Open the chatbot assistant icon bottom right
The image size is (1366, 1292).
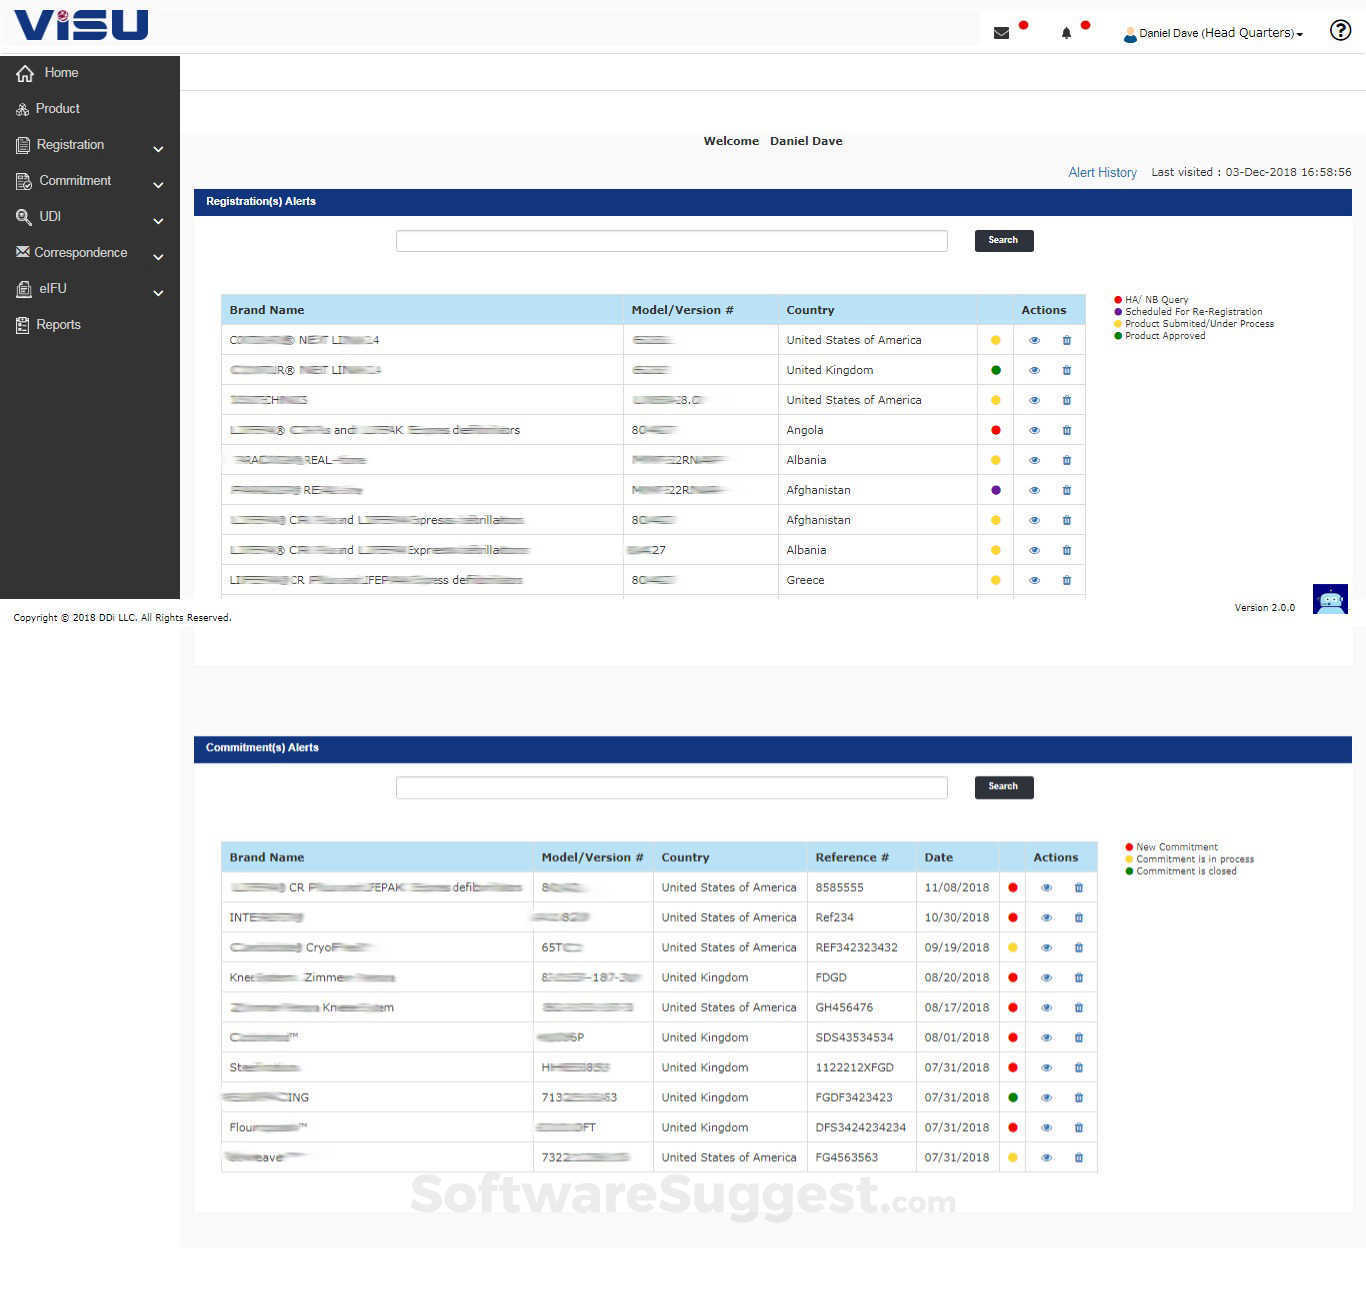tap(1330, 599)
